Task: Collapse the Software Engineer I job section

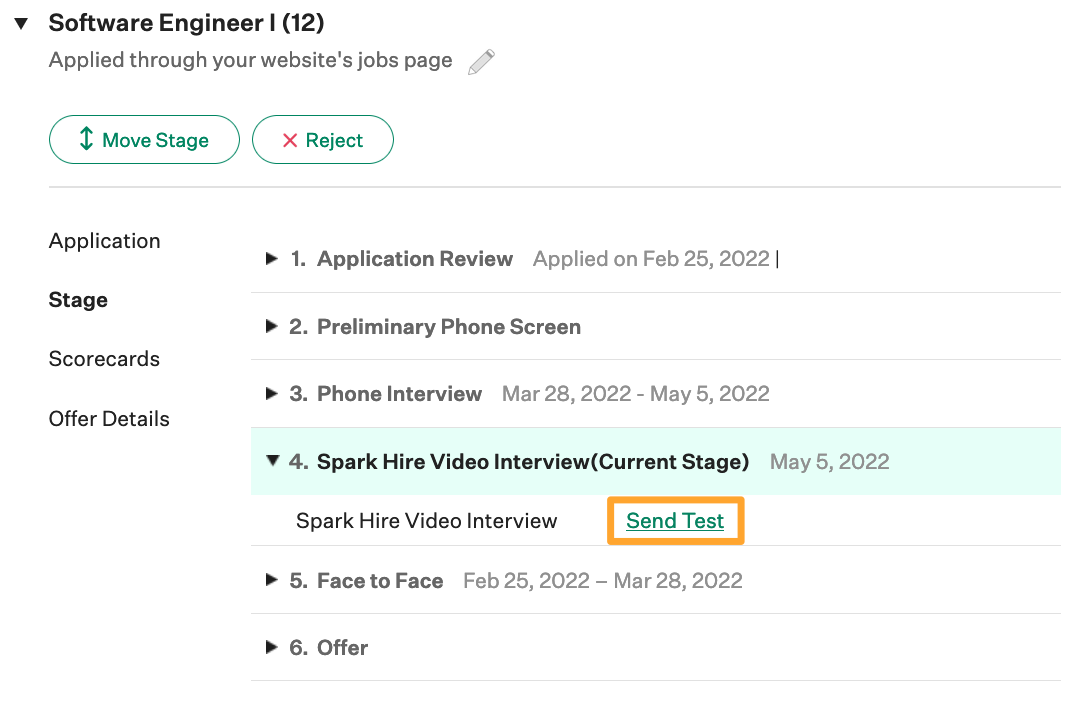Action: click(20, 22)
